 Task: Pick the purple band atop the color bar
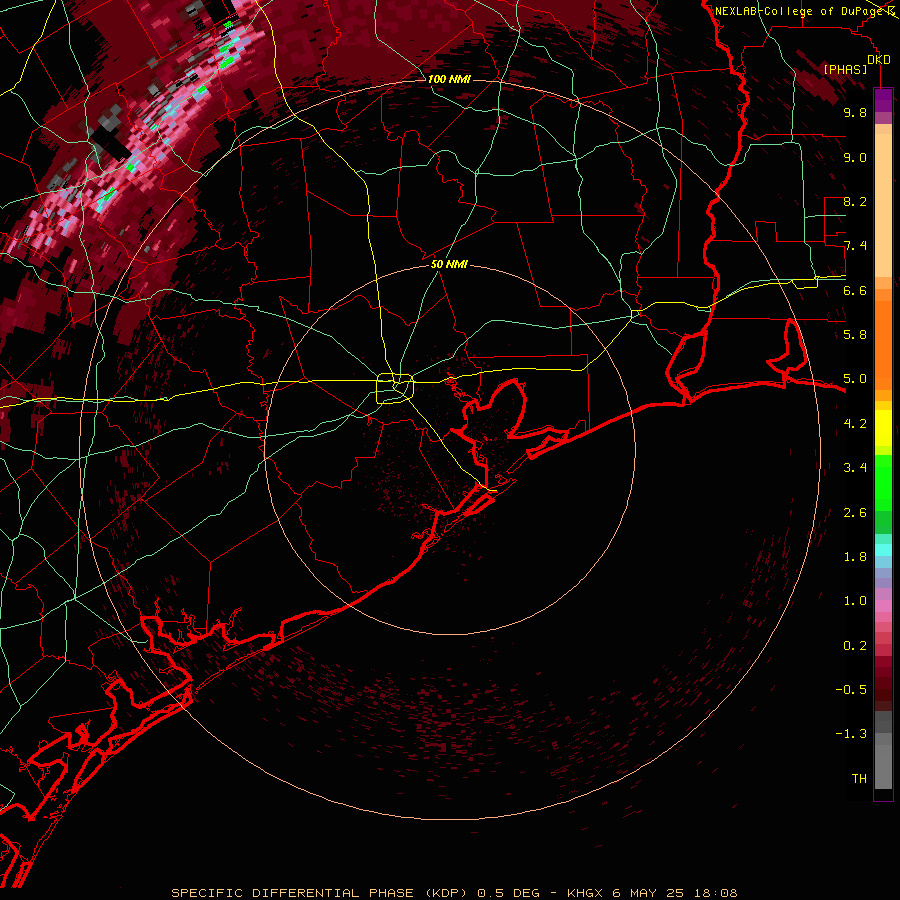tap(883, 100)
